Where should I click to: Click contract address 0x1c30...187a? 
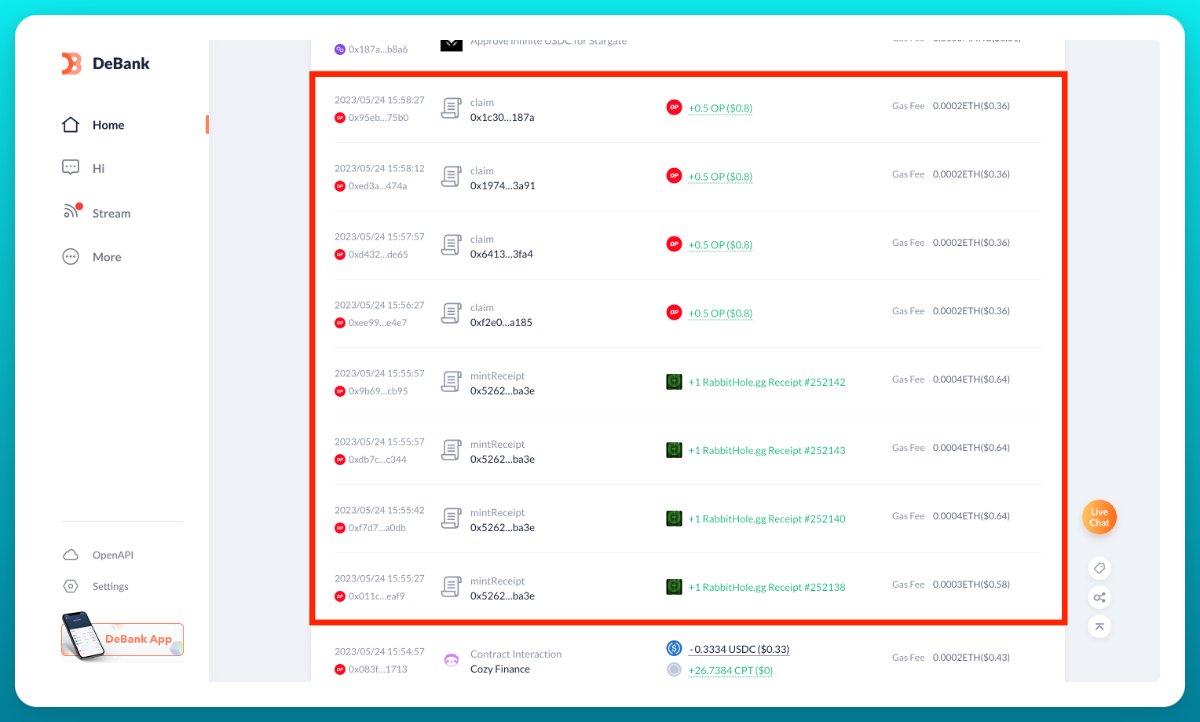coord(502,117)
